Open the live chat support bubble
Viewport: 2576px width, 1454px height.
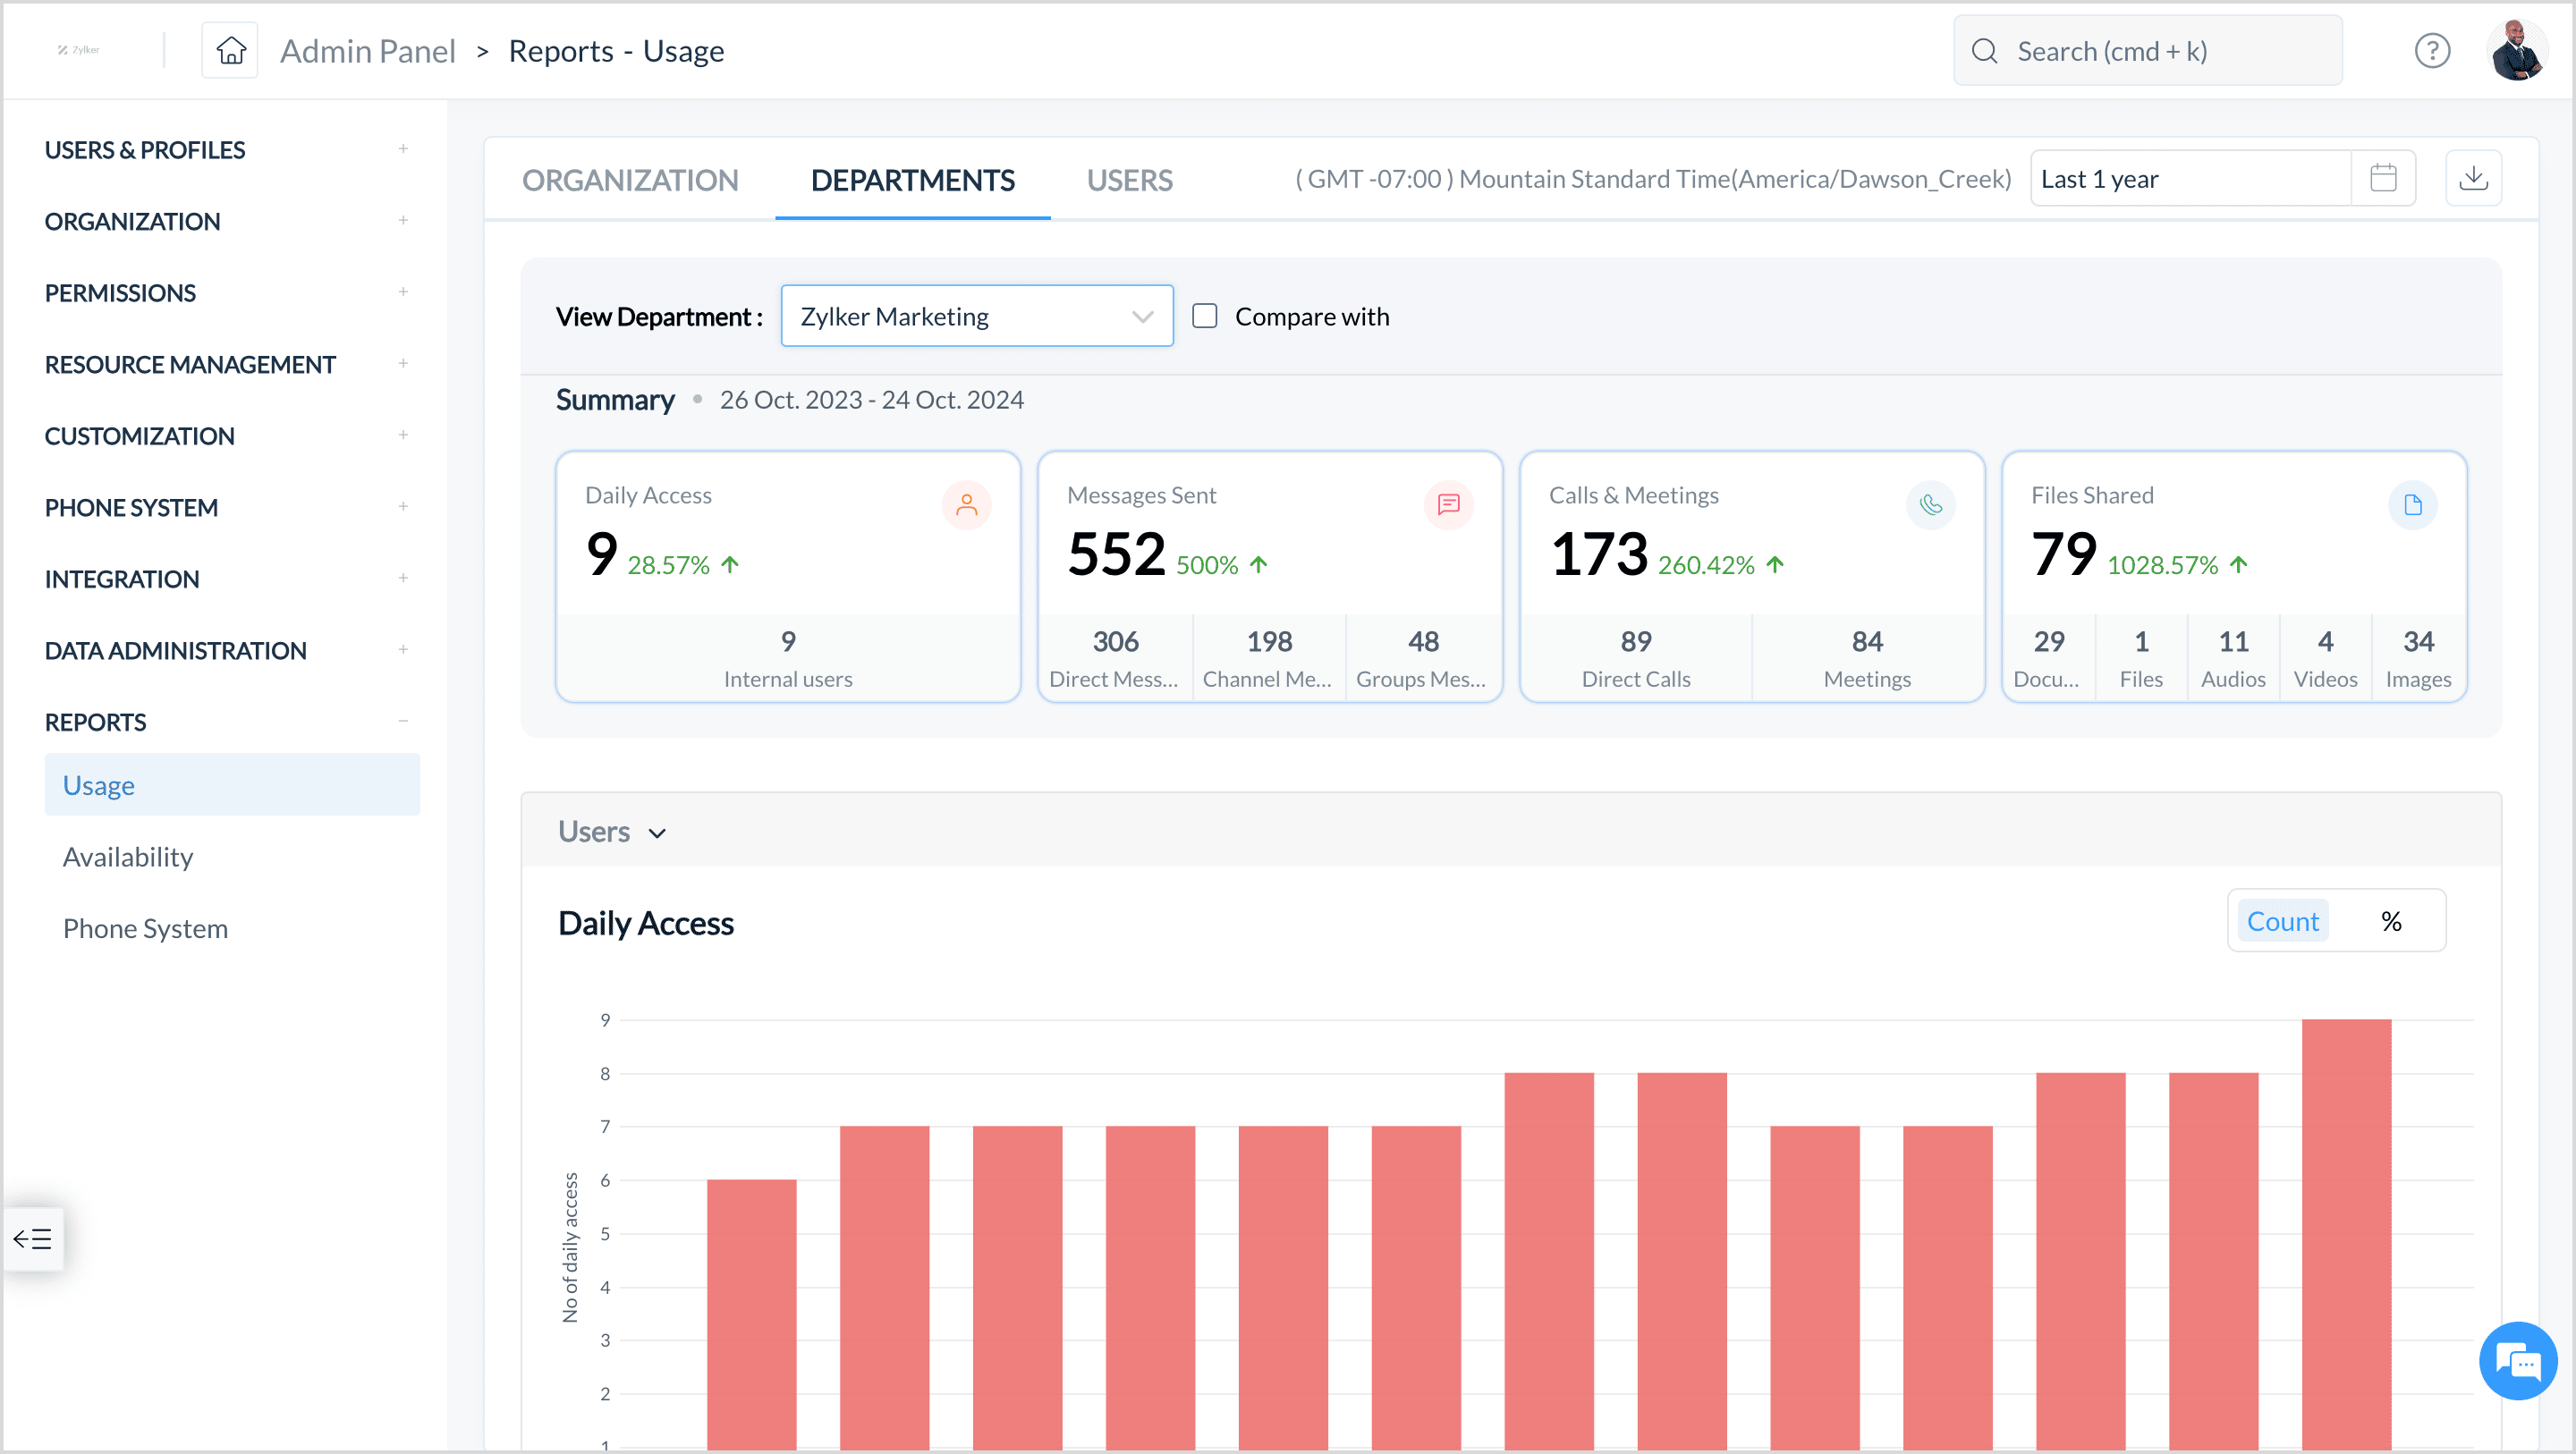2518,1360
